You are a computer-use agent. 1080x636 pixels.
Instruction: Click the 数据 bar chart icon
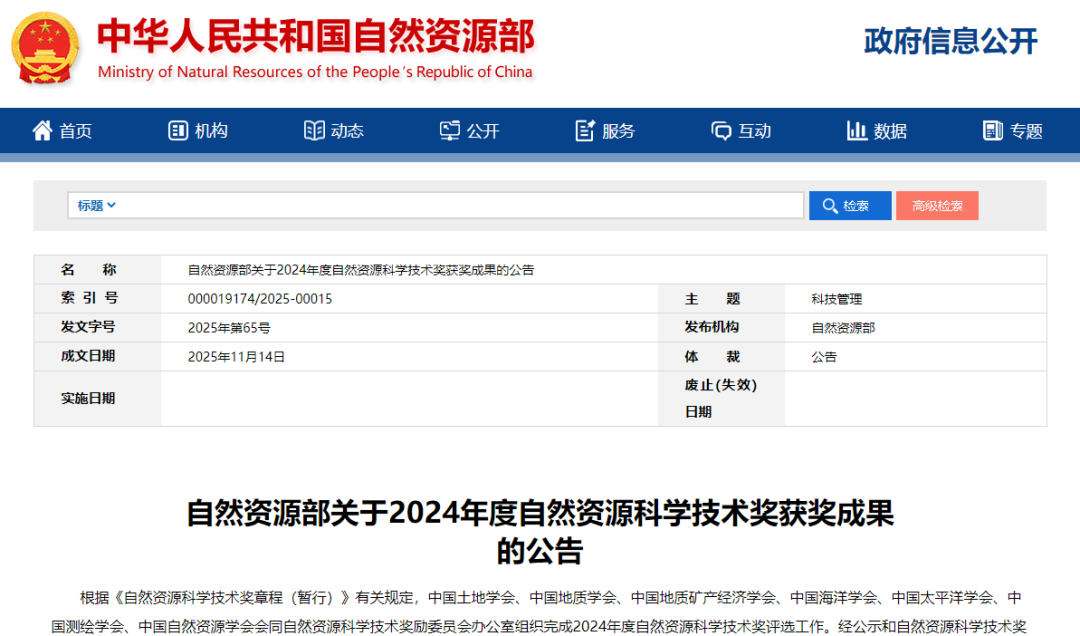(x=857, y=131)
